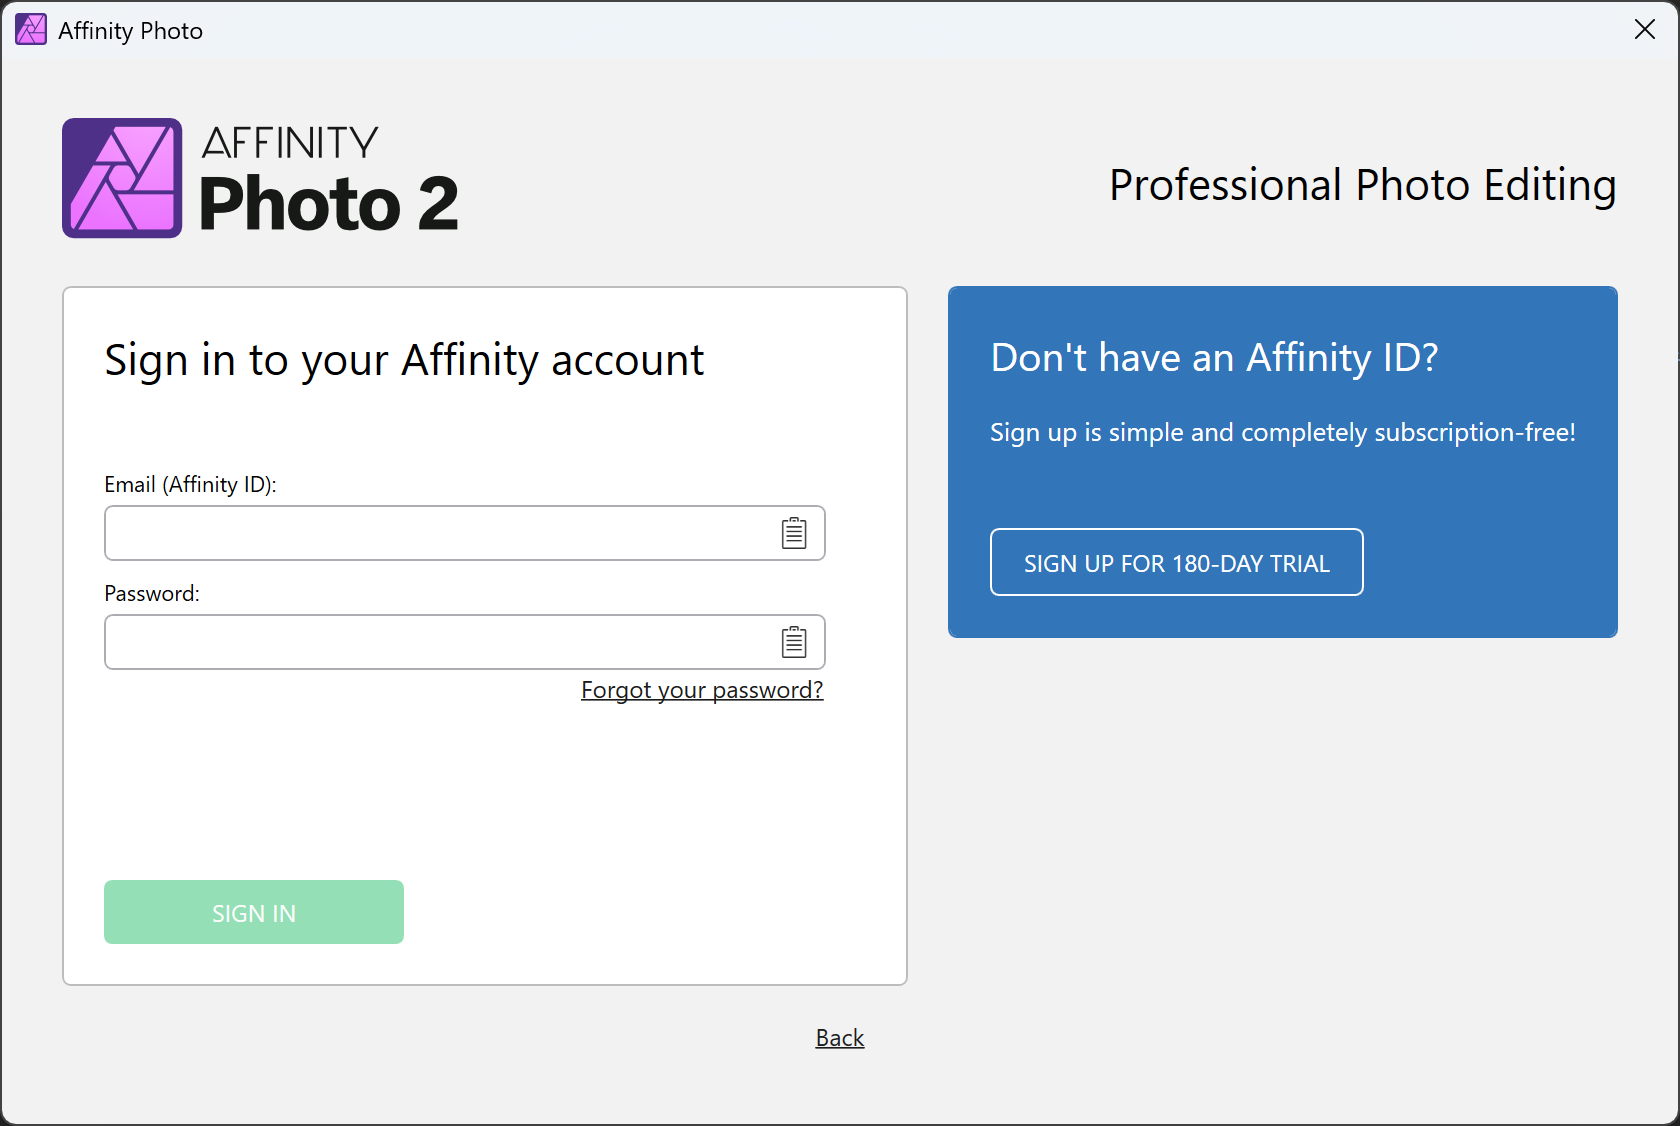Open the Forgot your password link
The height and width of the screenshot is (1126, 1680).
tap(702, 690)
